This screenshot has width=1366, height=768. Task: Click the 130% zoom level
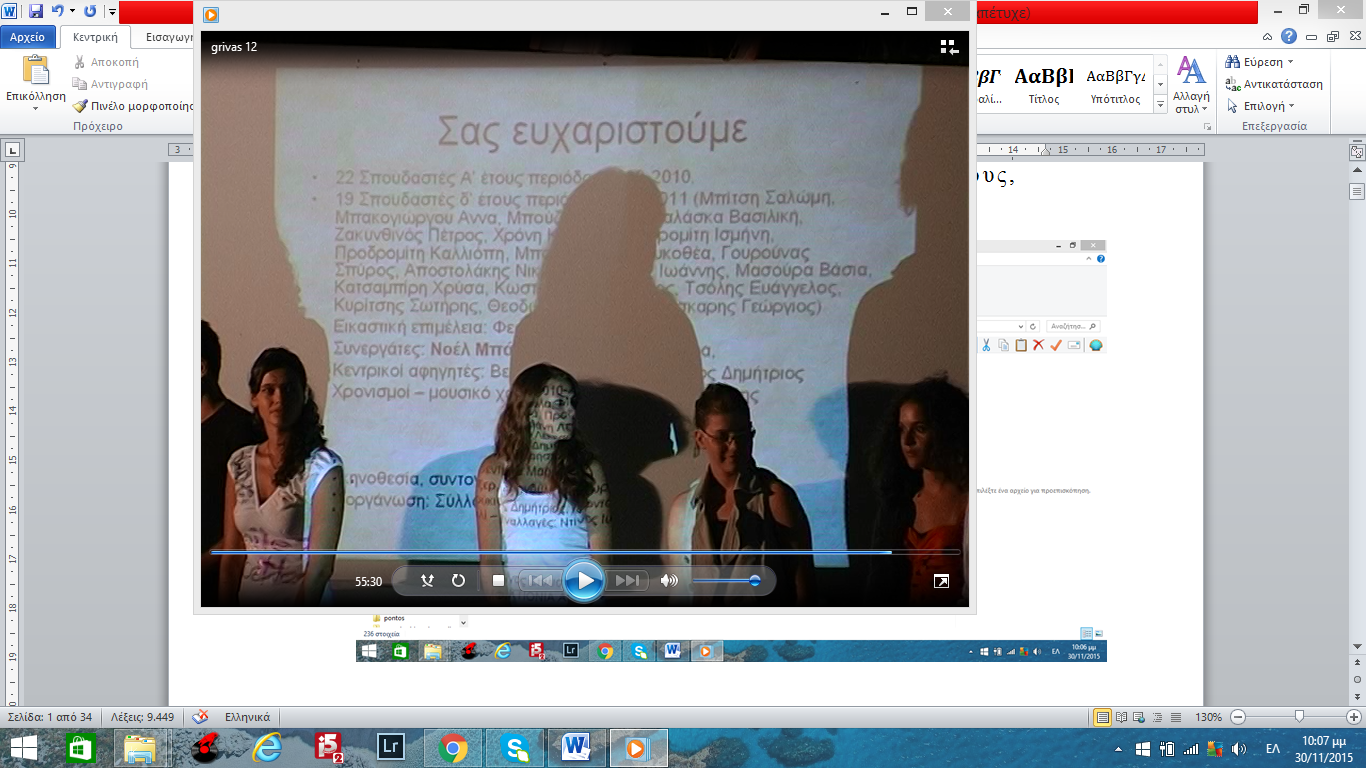click(1208, 717)
